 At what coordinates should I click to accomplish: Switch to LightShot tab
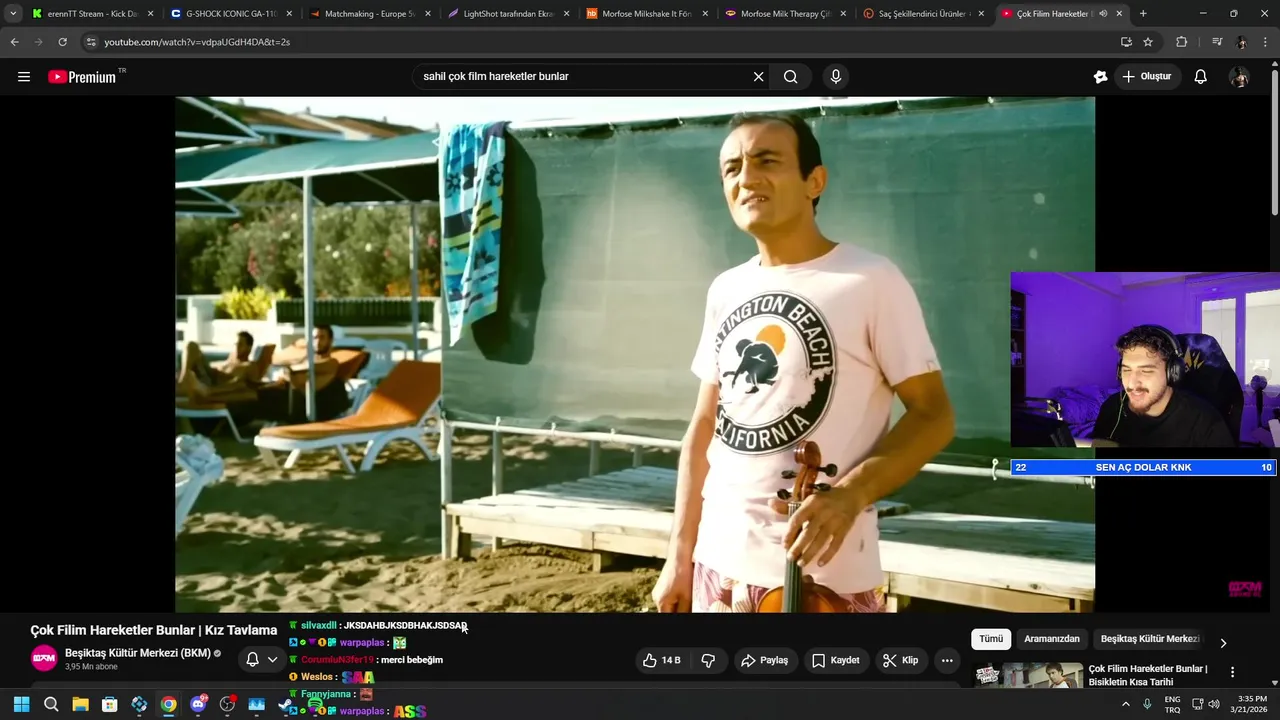(x=508, y=14)
